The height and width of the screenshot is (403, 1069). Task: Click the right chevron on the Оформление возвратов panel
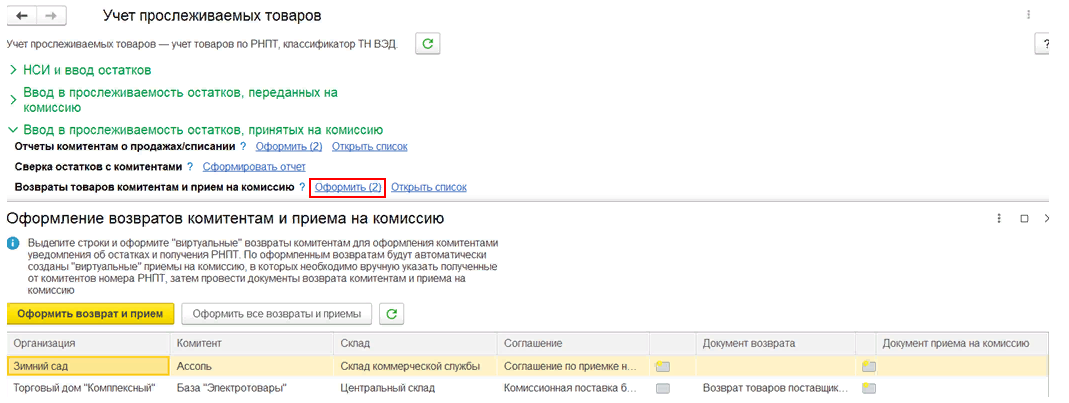(1046, 218)
